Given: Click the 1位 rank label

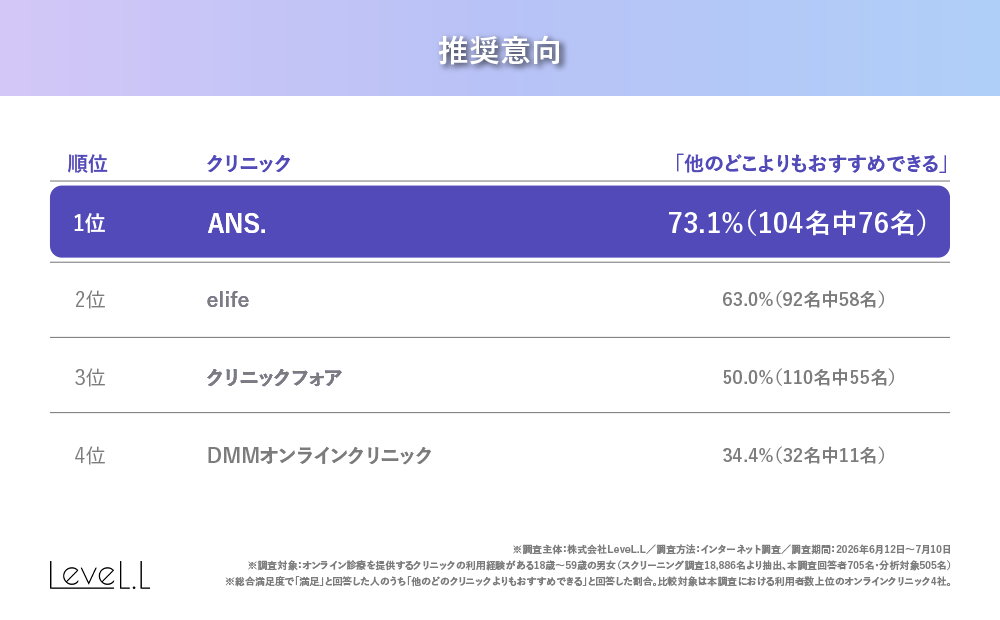Looking at the screenshot, I should pyautogui.click(x=89, y=223).
